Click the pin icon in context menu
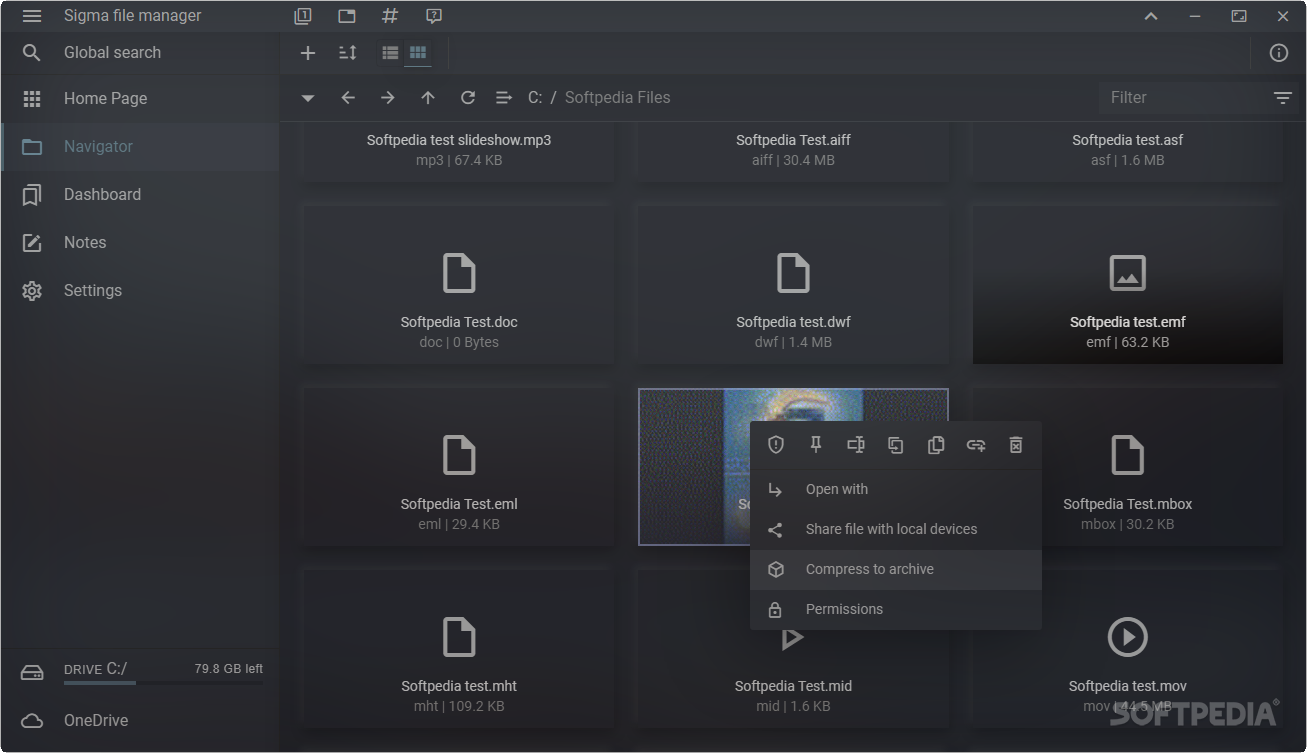The width and height of the screenshot is (1307, 753). coord(816,445)
